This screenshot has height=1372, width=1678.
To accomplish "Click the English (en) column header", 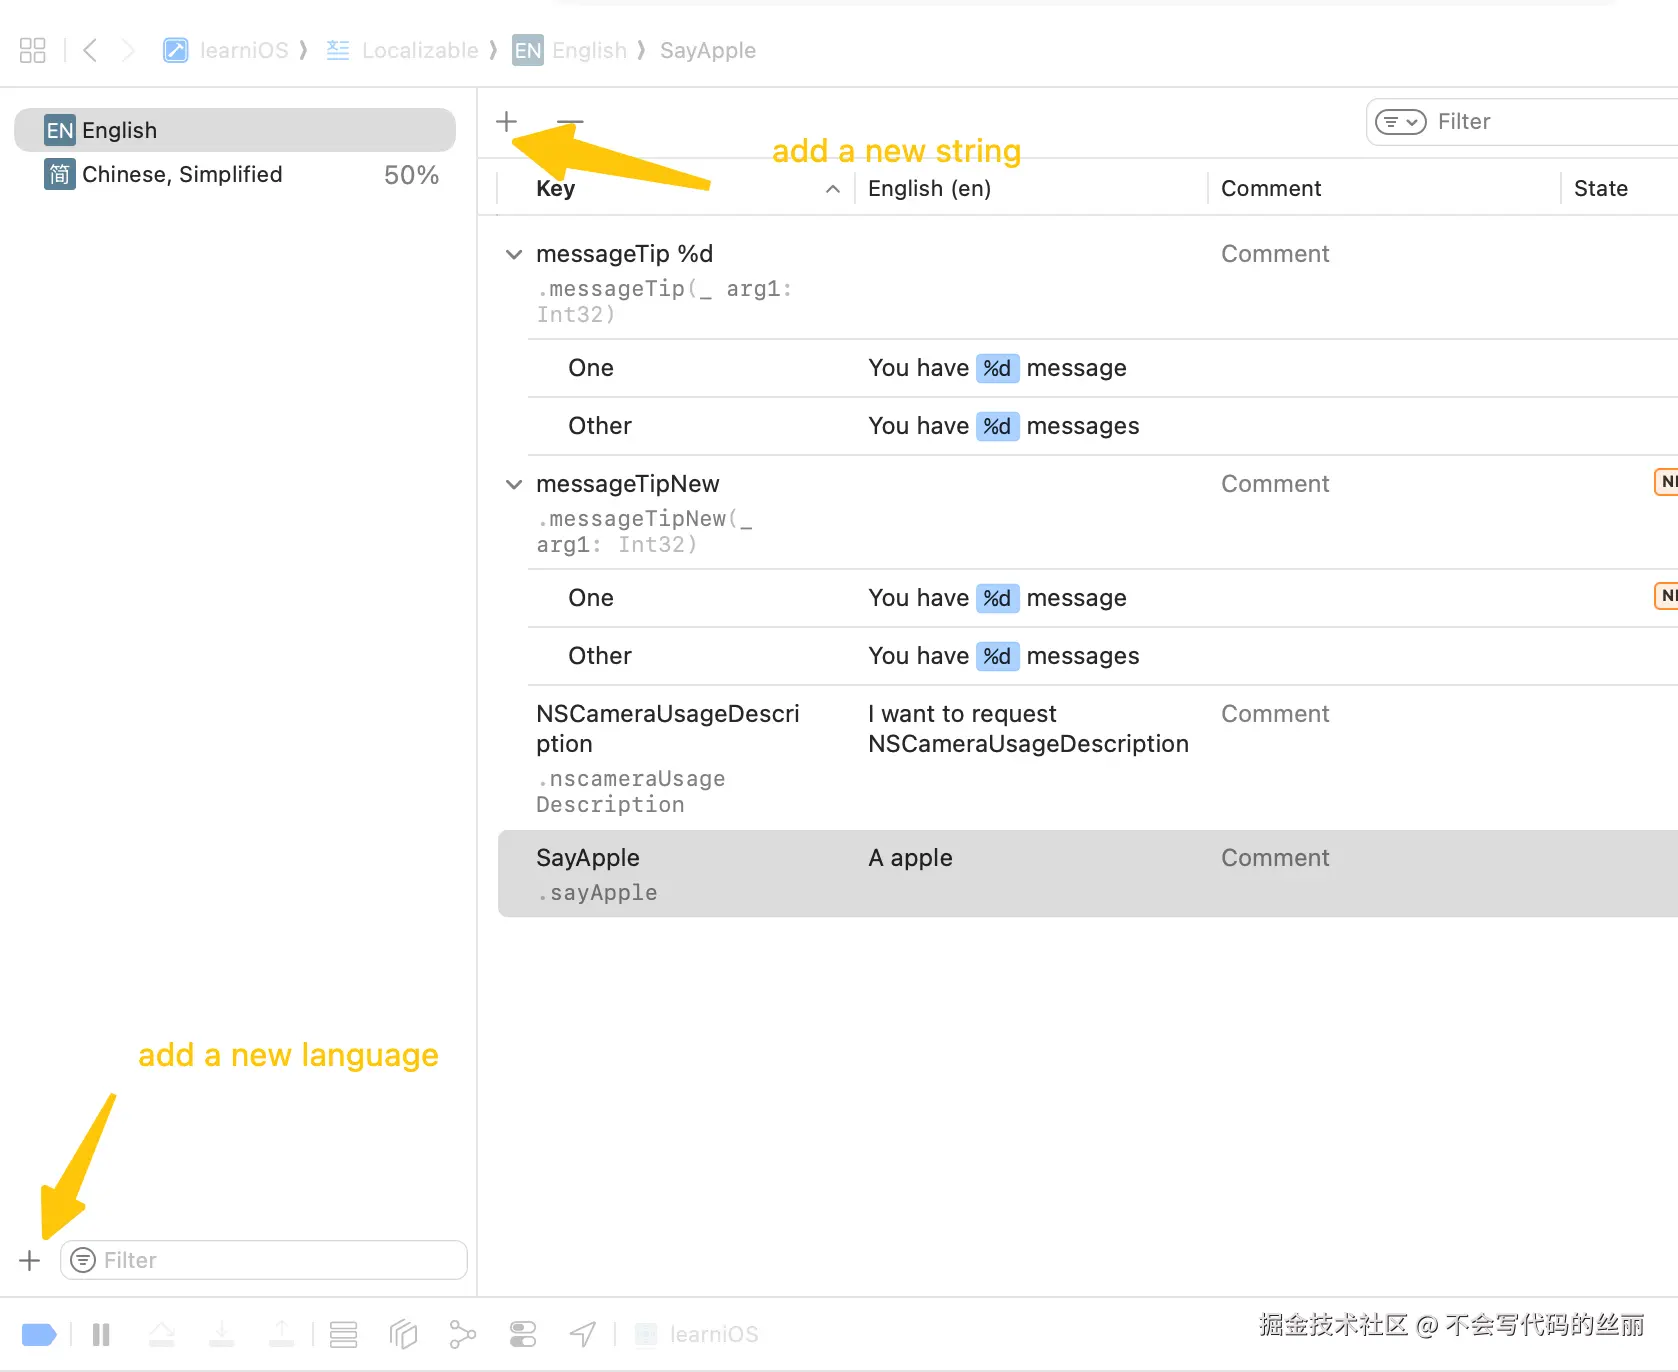I will 930,188.
